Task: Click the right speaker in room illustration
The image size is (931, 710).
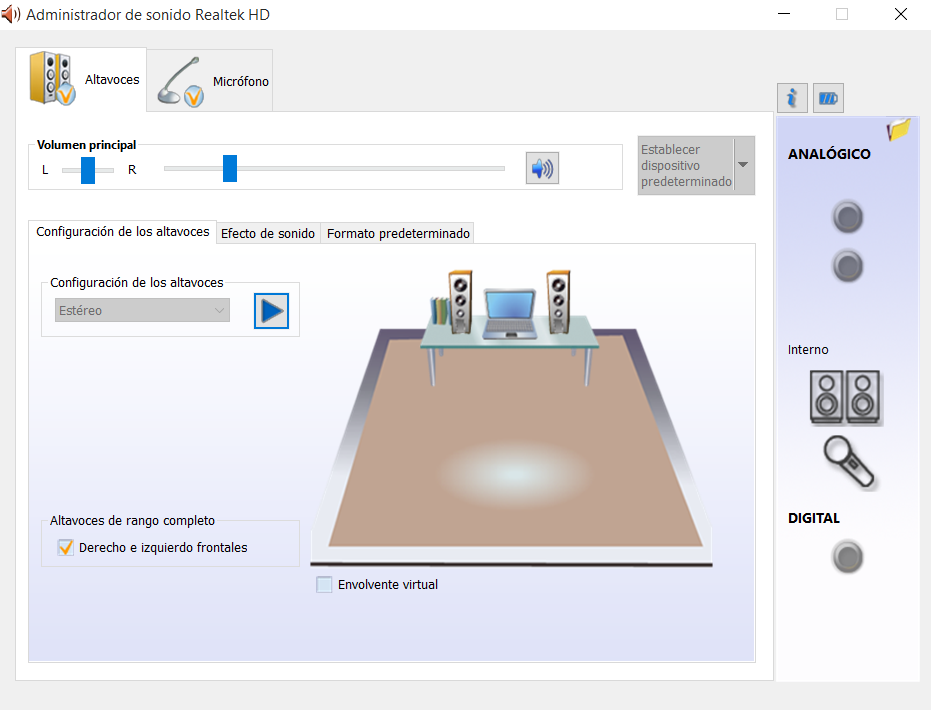Action: tap(558, 301)
